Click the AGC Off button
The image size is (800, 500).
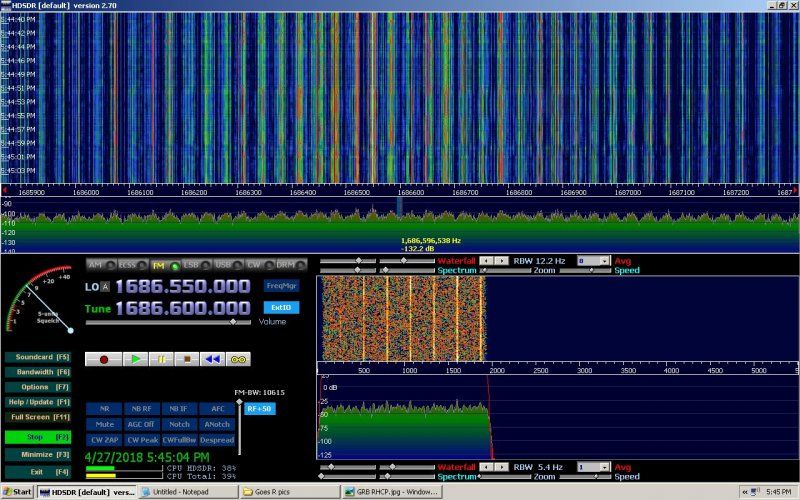141,424
